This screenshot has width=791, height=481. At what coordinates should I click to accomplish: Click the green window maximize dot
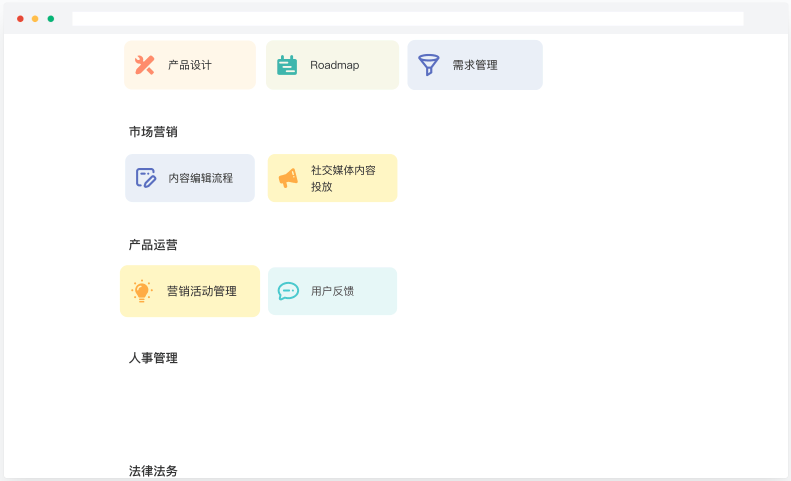pyautogui.click(x=51, y=19)
